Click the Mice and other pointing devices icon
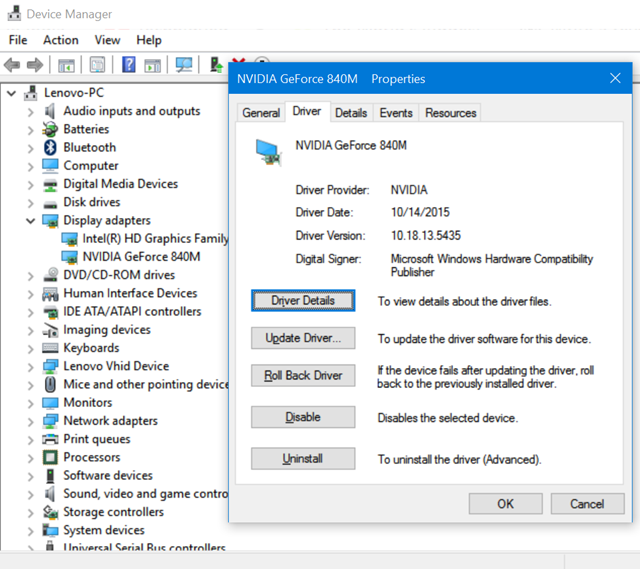Image resolution: width=640 pixels, height=569 pixels. (x=50, y=385)
